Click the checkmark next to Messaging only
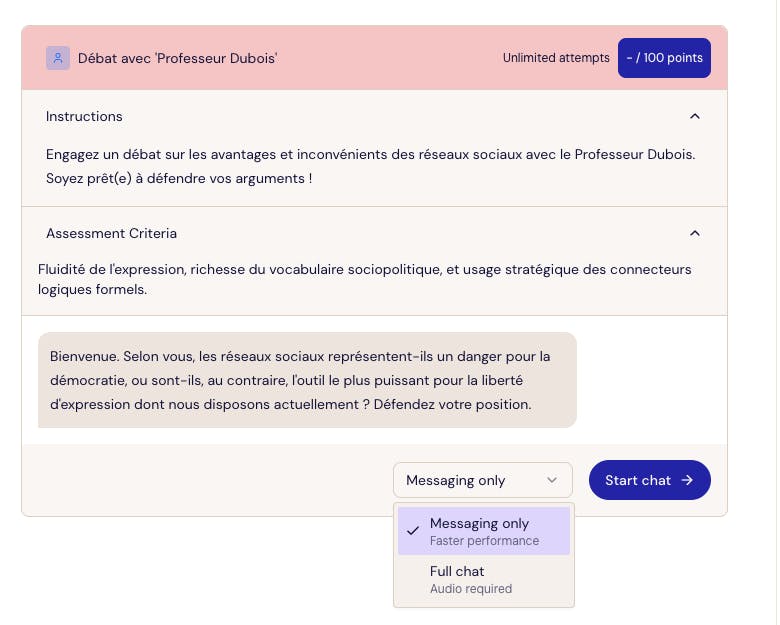Viewport: 780px width, 625px height. click(413, 531)
